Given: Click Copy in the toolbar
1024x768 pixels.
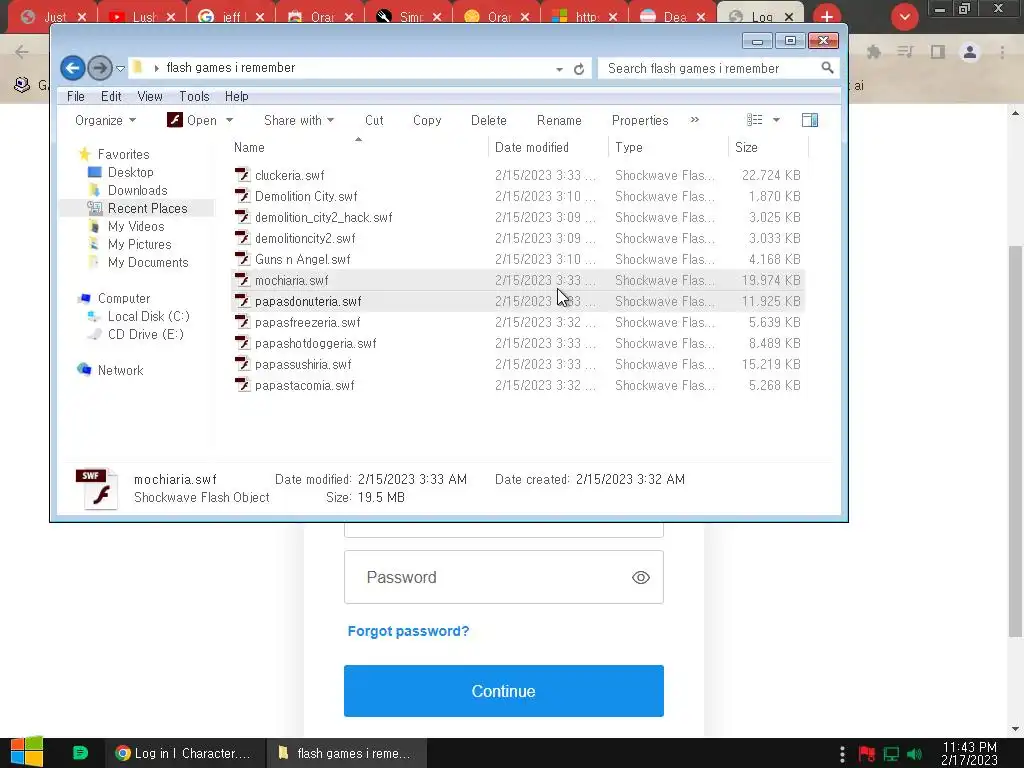Looking at the screenshot, I should [427, 120].
